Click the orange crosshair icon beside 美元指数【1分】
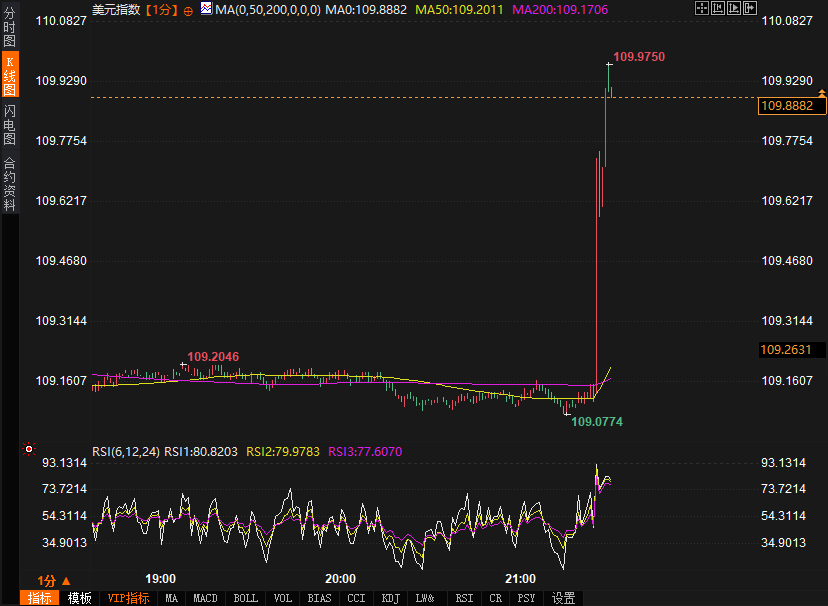 tap(188, 10)
